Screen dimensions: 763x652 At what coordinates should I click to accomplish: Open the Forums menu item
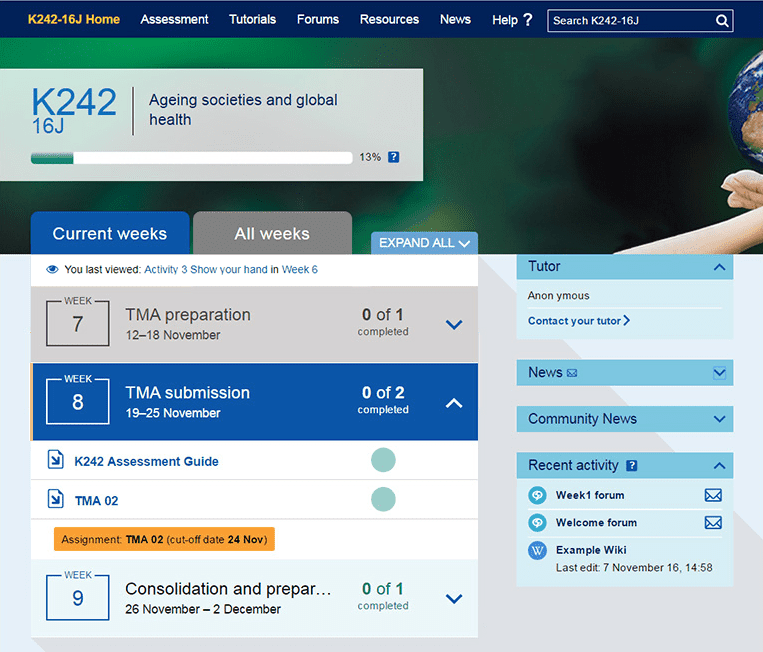click(x=317, y=19)
